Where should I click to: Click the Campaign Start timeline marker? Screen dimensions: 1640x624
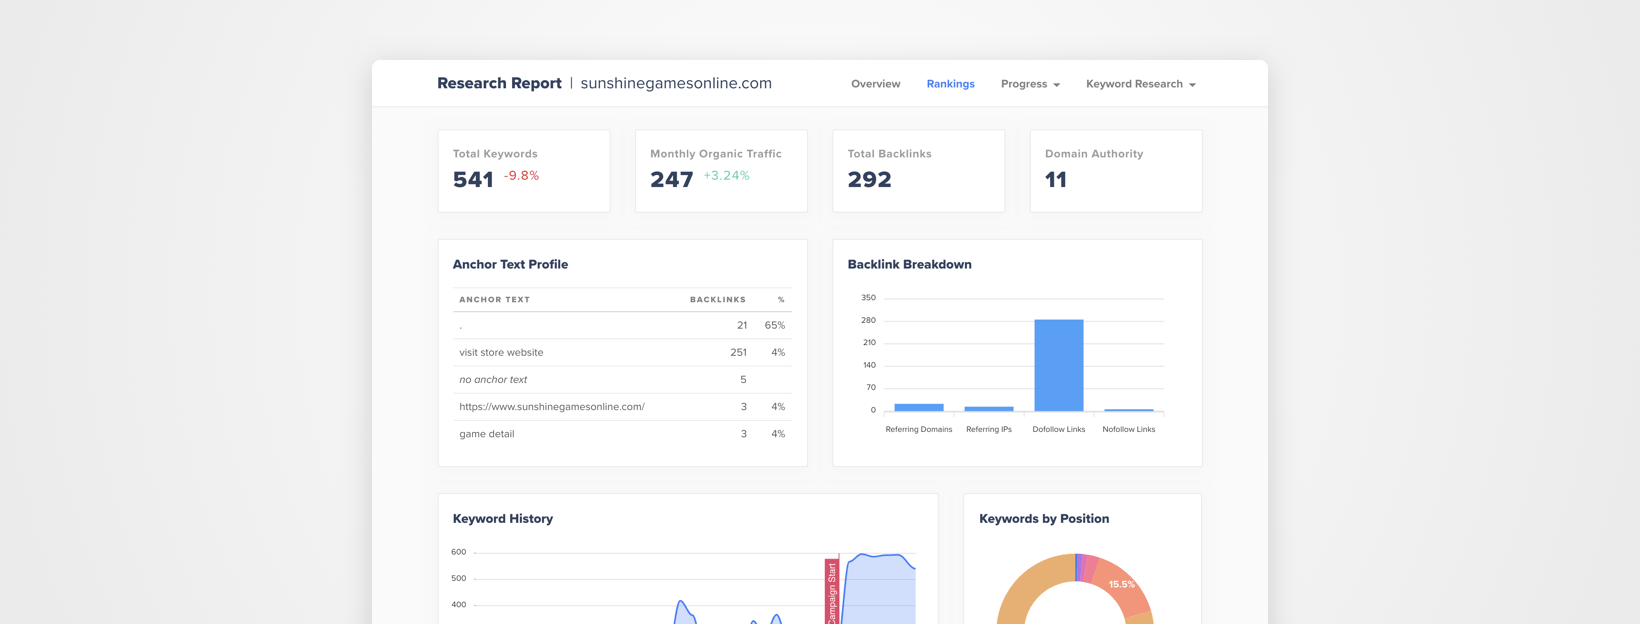(831, 592)
